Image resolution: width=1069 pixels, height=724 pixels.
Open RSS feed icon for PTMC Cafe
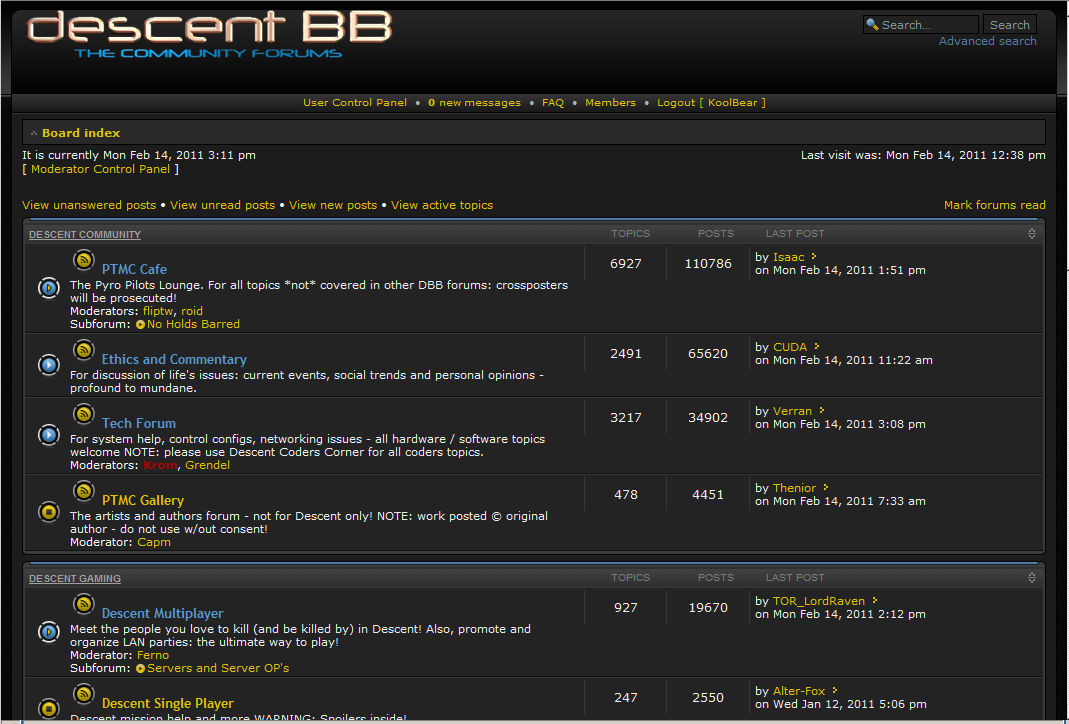click(83, 260)
